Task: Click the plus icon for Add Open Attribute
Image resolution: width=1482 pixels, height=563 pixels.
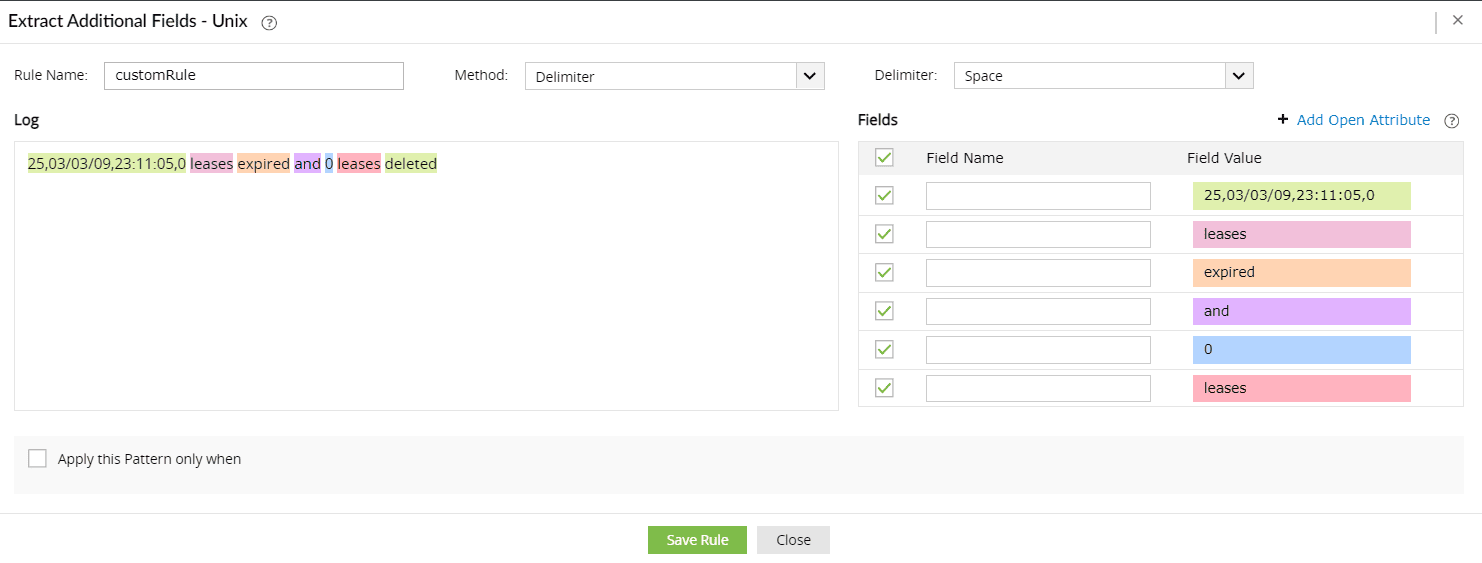Action: [1283, 120]
